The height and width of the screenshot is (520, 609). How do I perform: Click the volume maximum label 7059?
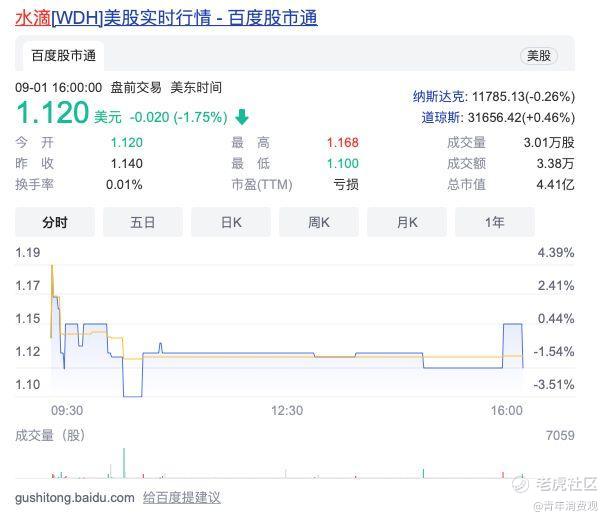[x=560, y=435]
